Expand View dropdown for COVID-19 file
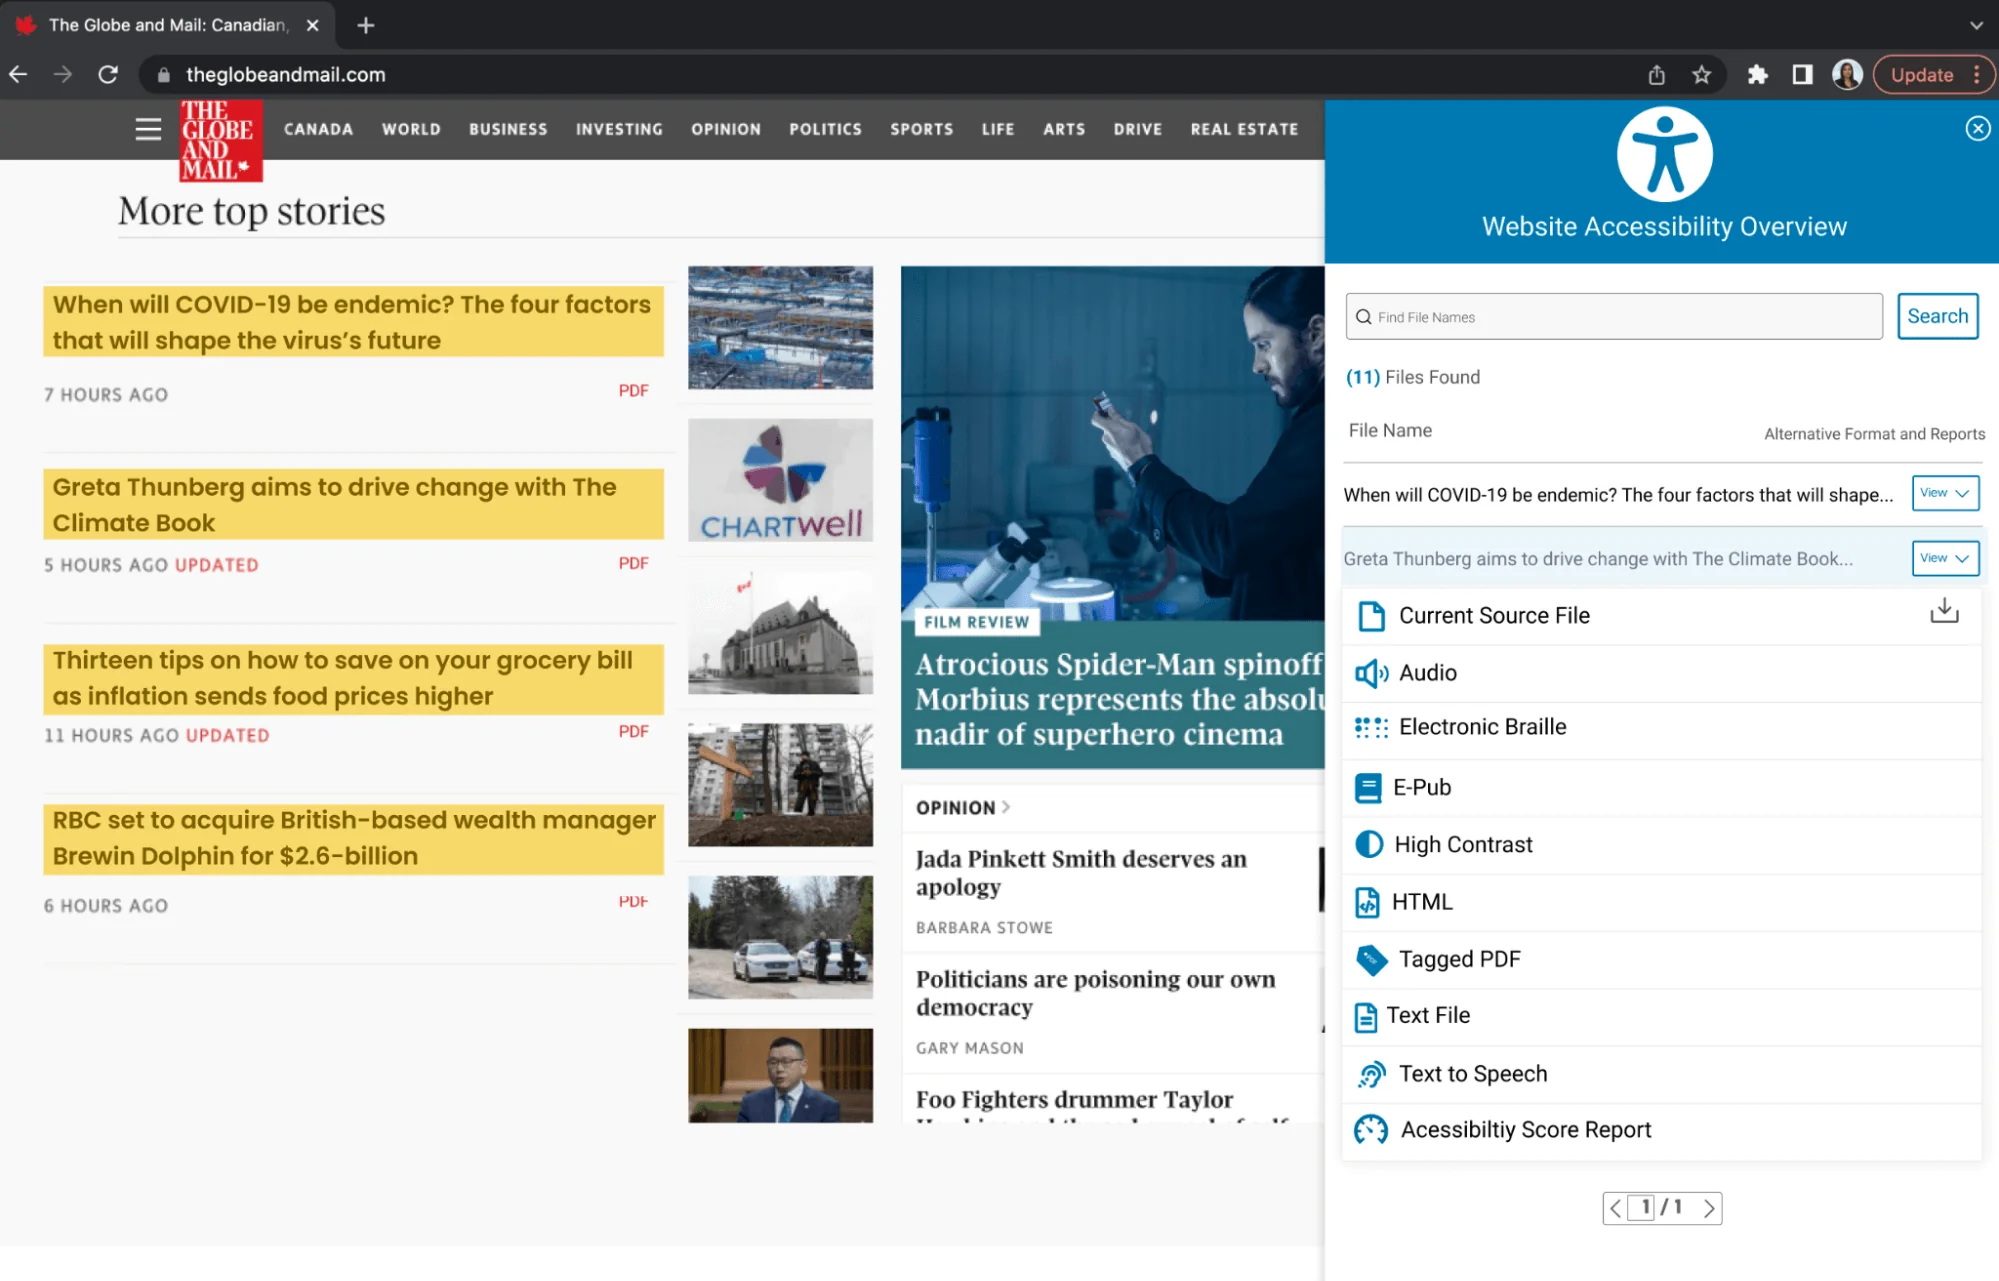This screenshot has width=1999, height=1281. pos(1945,493)
